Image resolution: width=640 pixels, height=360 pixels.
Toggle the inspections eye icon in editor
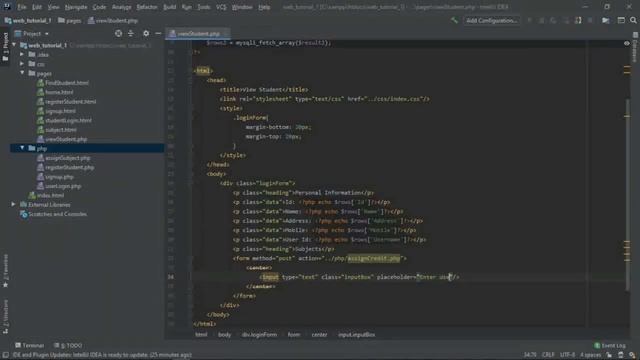click(627, 43)
